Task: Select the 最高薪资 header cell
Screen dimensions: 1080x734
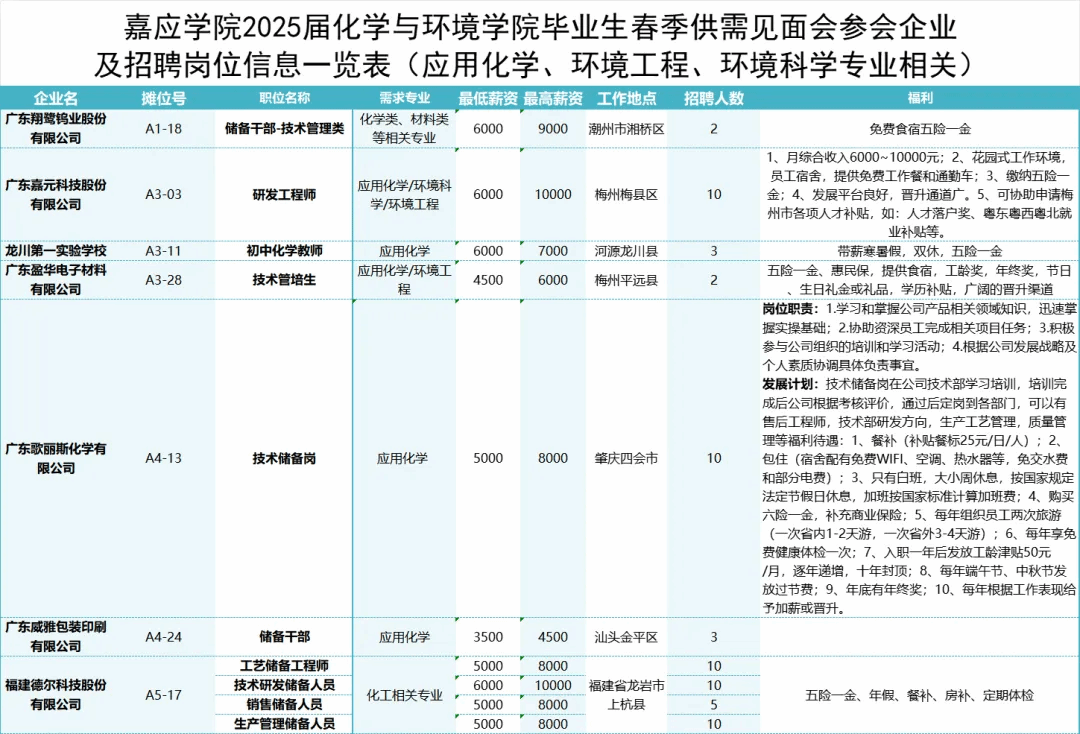Action: click(x=553, y=99)
